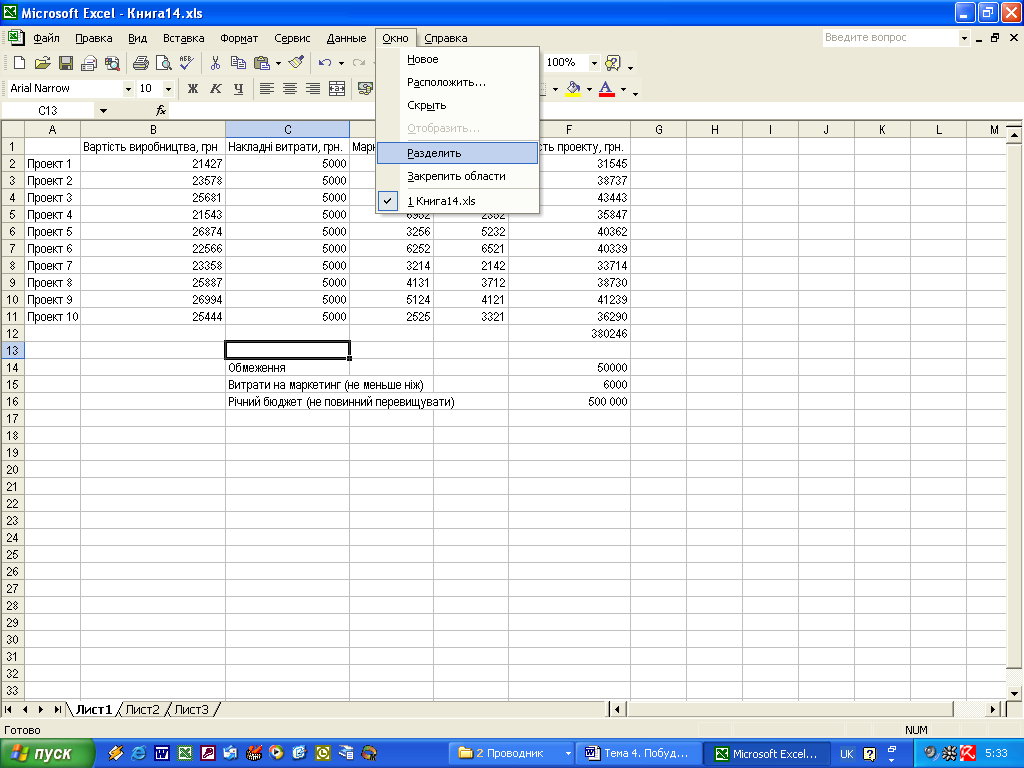The height and width of the screenshot is (768, 1024).
Task: Click the insert function fx button
Action: click(x=161, y=110)
